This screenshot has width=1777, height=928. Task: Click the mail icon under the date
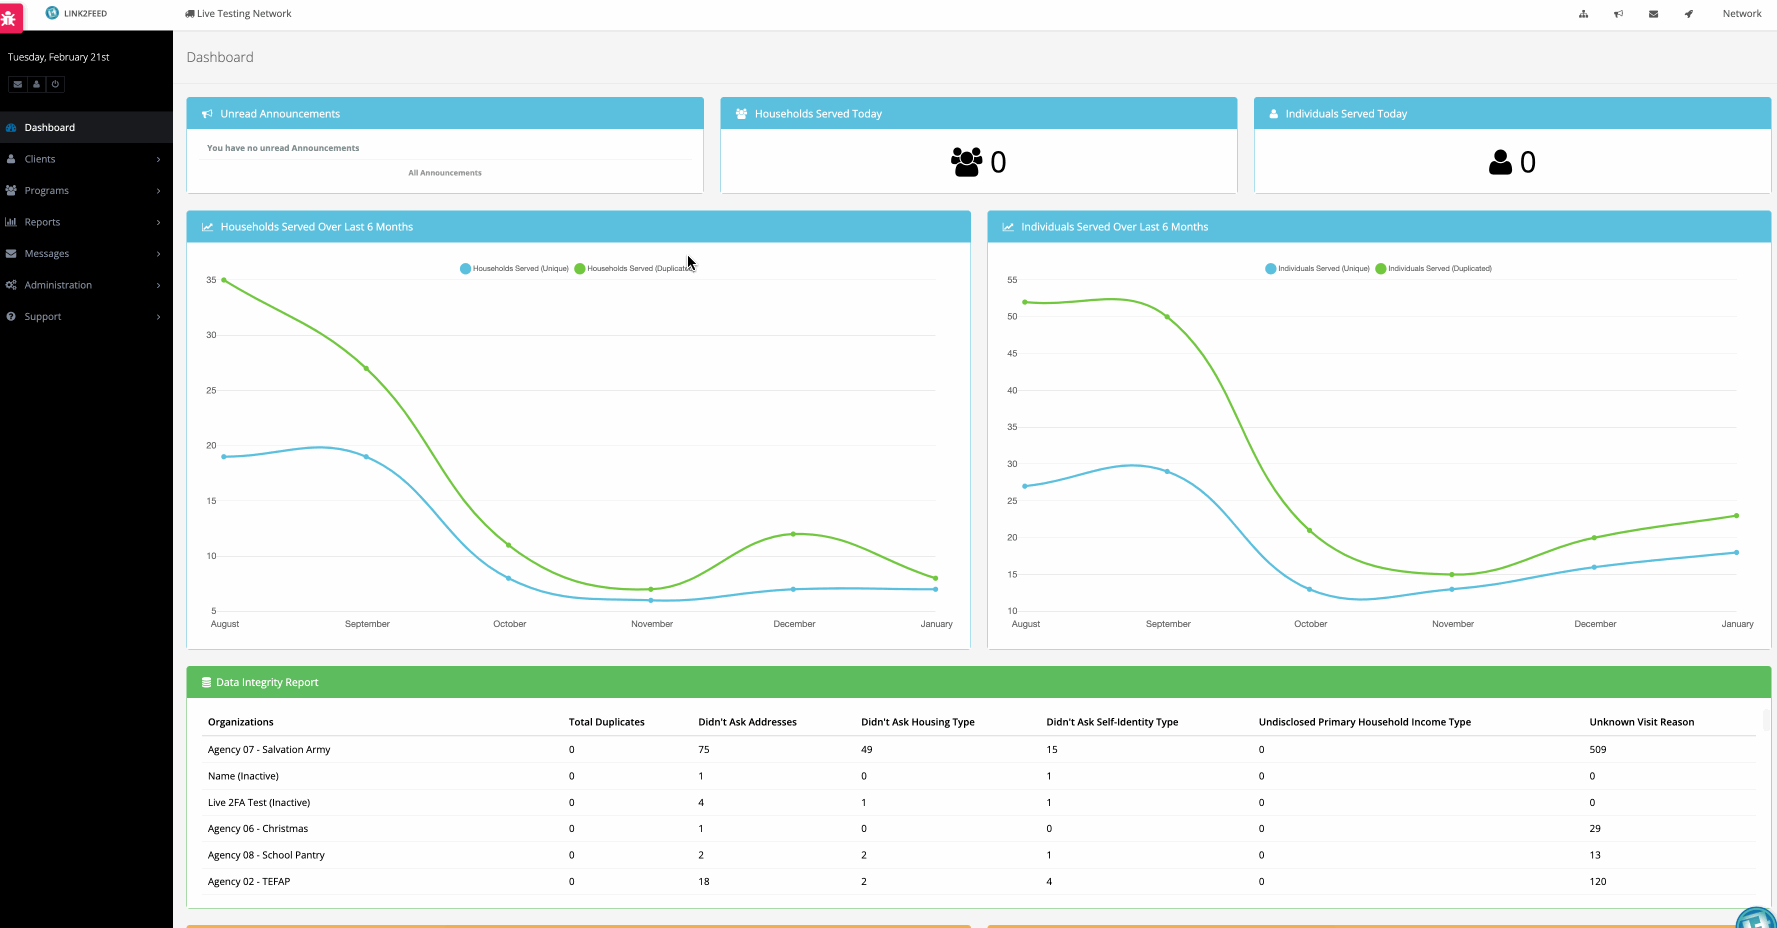18,84
